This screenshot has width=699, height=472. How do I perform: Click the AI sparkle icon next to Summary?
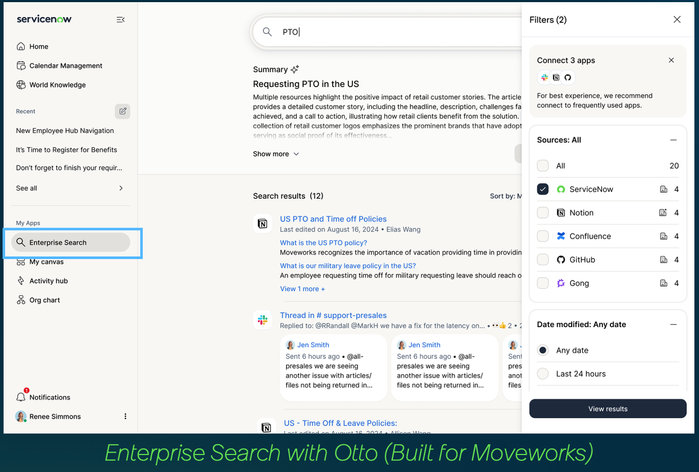click(295, 69)
